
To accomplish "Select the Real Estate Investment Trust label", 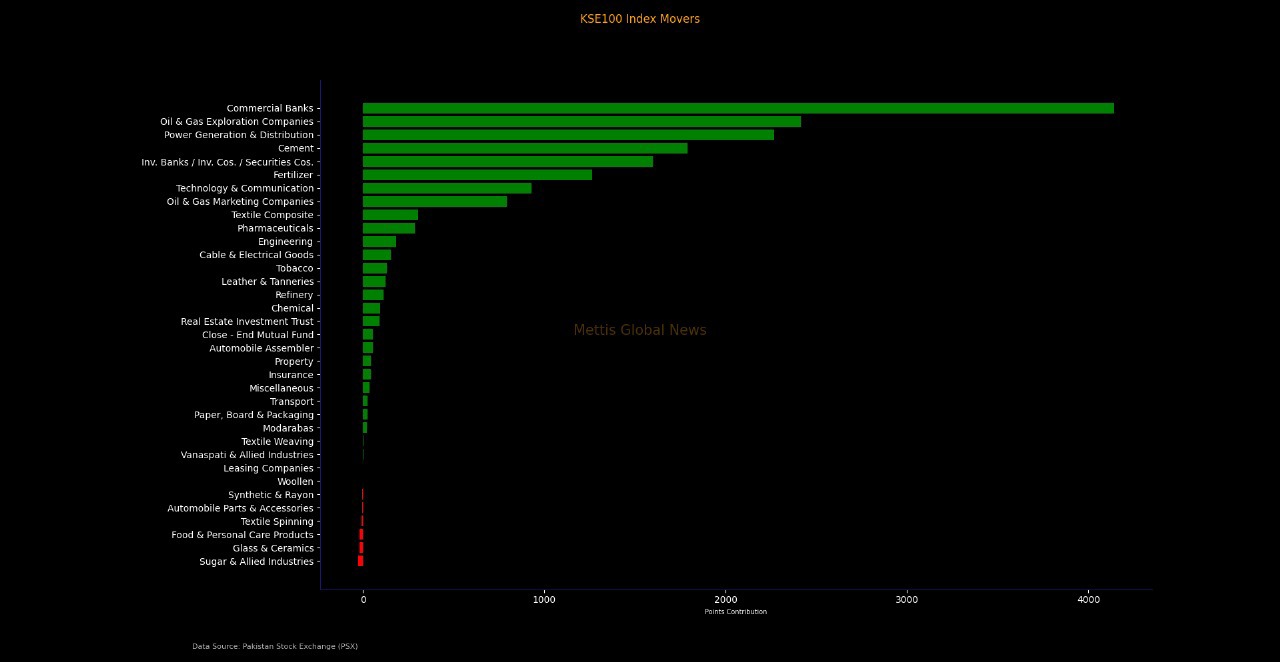I will (x=247, y=321).
